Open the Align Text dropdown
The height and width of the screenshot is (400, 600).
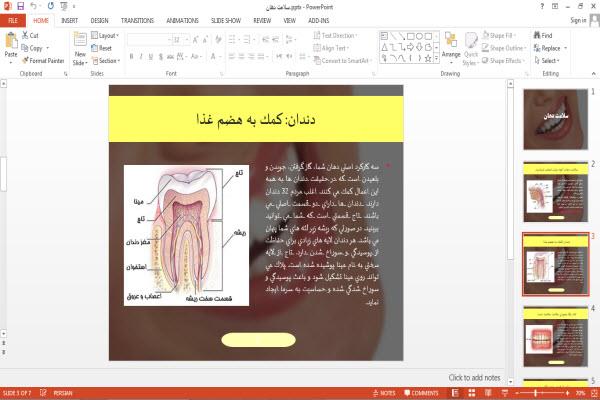pyautogui.click(x=331, y=48)
